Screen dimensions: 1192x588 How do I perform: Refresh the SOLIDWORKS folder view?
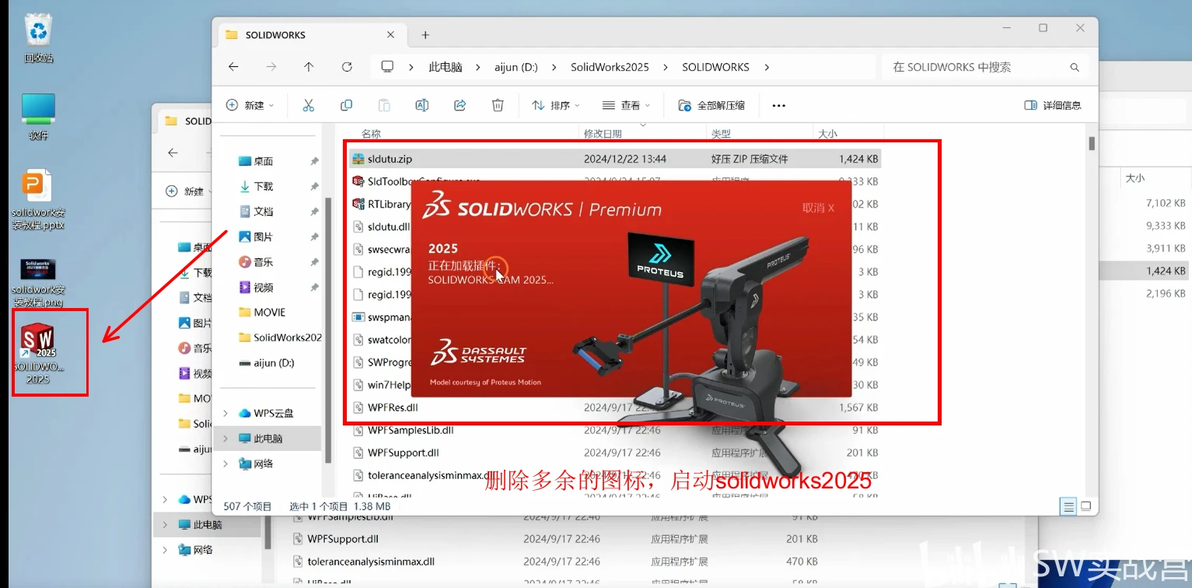click(347, 67)
